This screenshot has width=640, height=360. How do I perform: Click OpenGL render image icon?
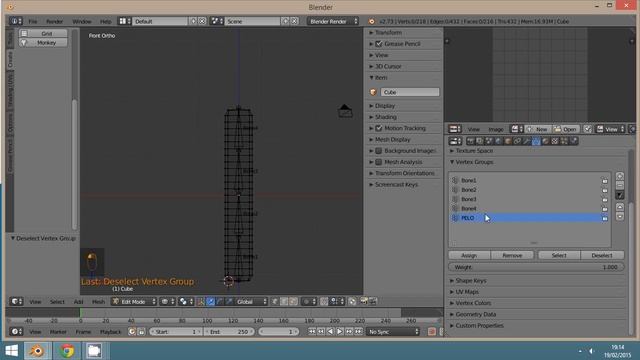[363, 301]
